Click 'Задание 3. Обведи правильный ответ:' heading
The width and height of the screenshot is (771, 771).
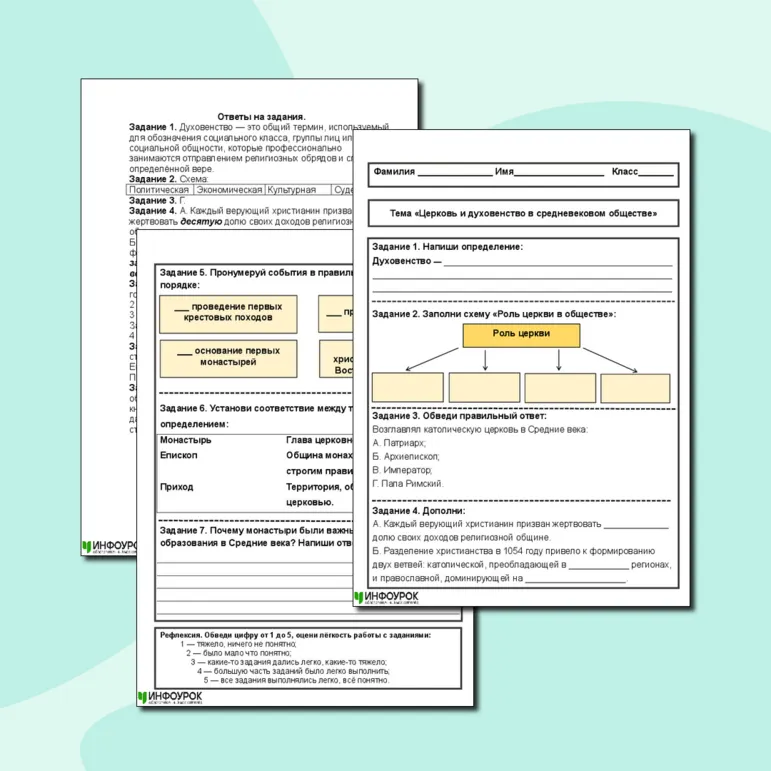coord(459,416)
